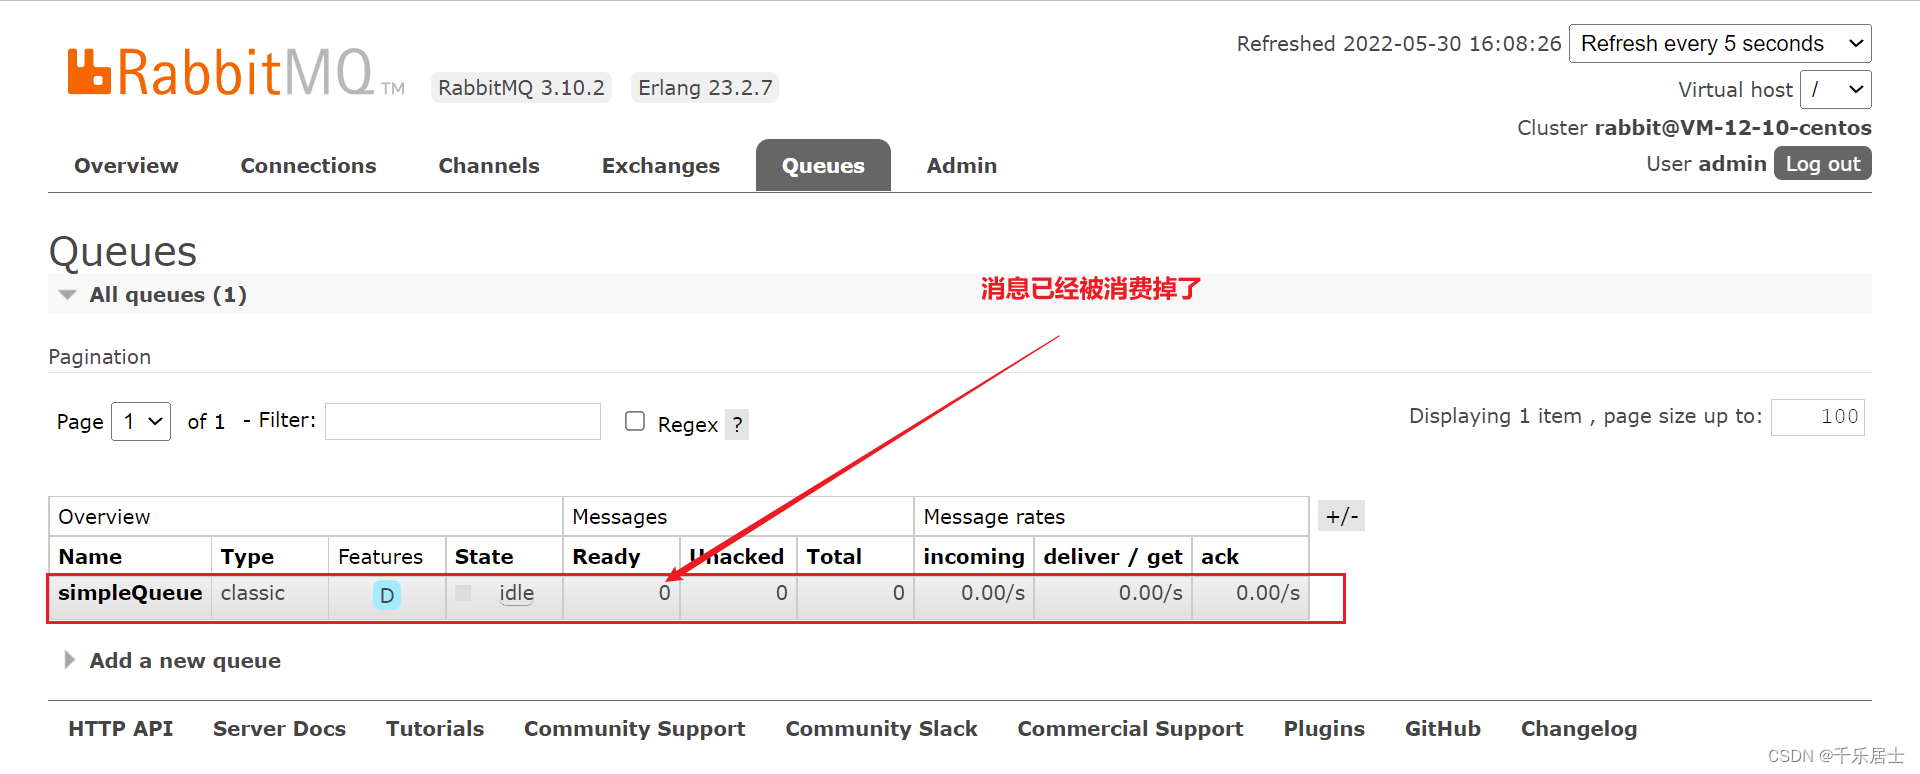Screen dimensions: 1920x774
Task: Click the 'idle' state text
Action: [x=517, y=593]
